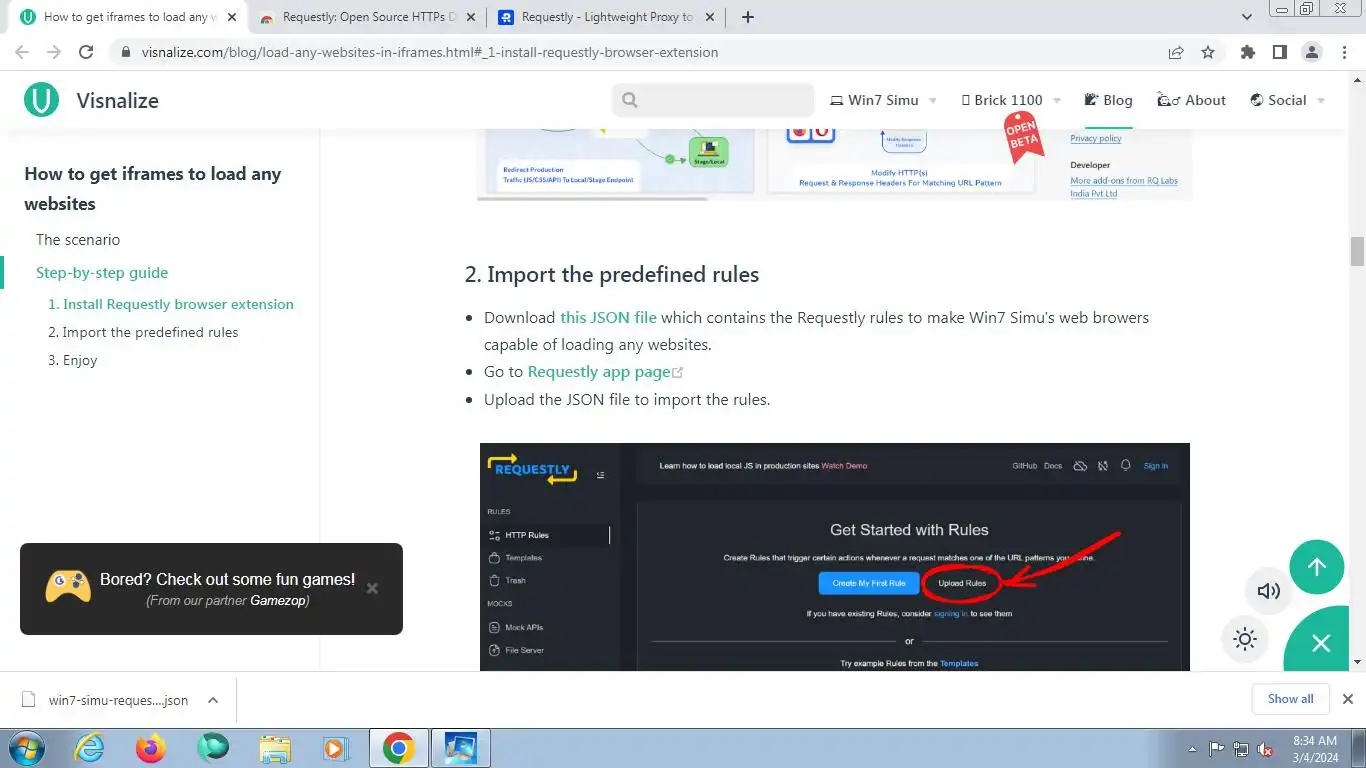This screenshot has width=1366, height=768.
Task: Click the Visnalize site name
Action: coord(117,100)
